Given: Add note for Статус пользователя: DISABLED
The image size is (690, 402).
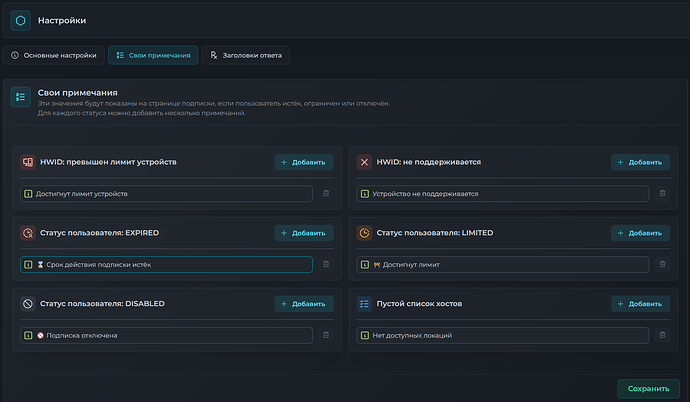Looking at the screenshot, I should click(304, 304).
